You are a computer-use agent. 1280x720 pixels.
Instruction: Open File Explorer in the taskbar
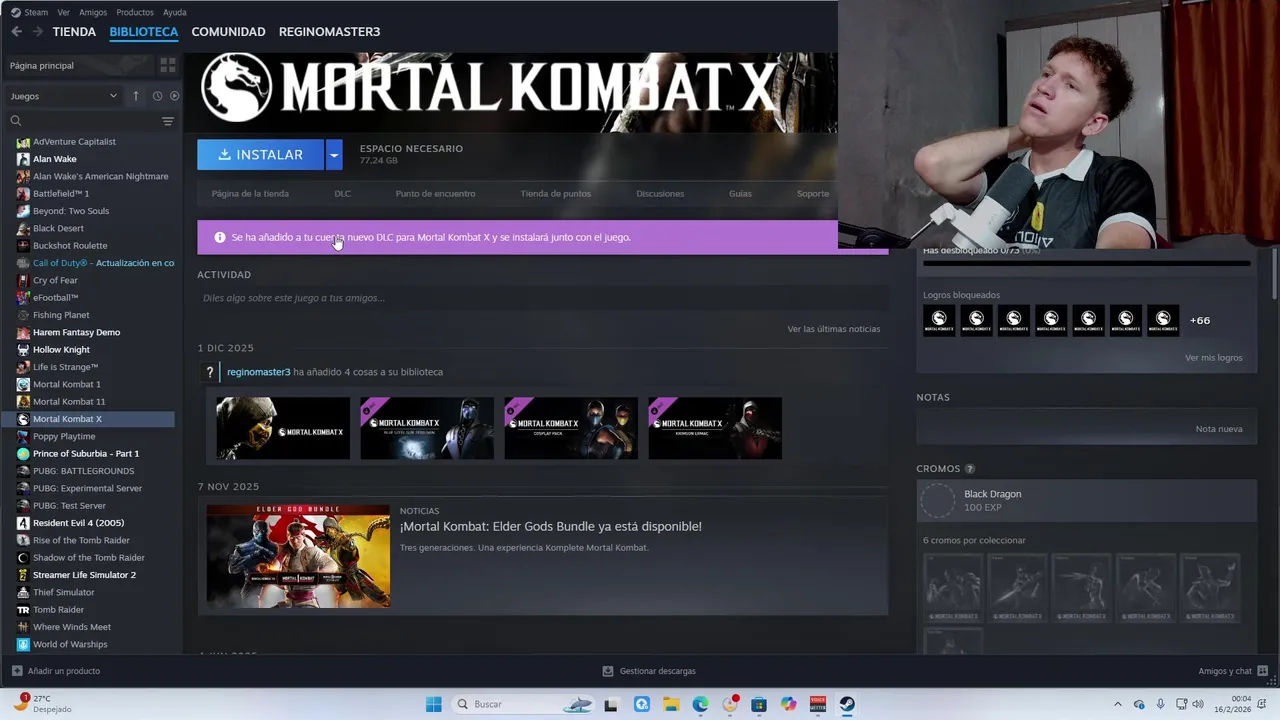point(671,704)
